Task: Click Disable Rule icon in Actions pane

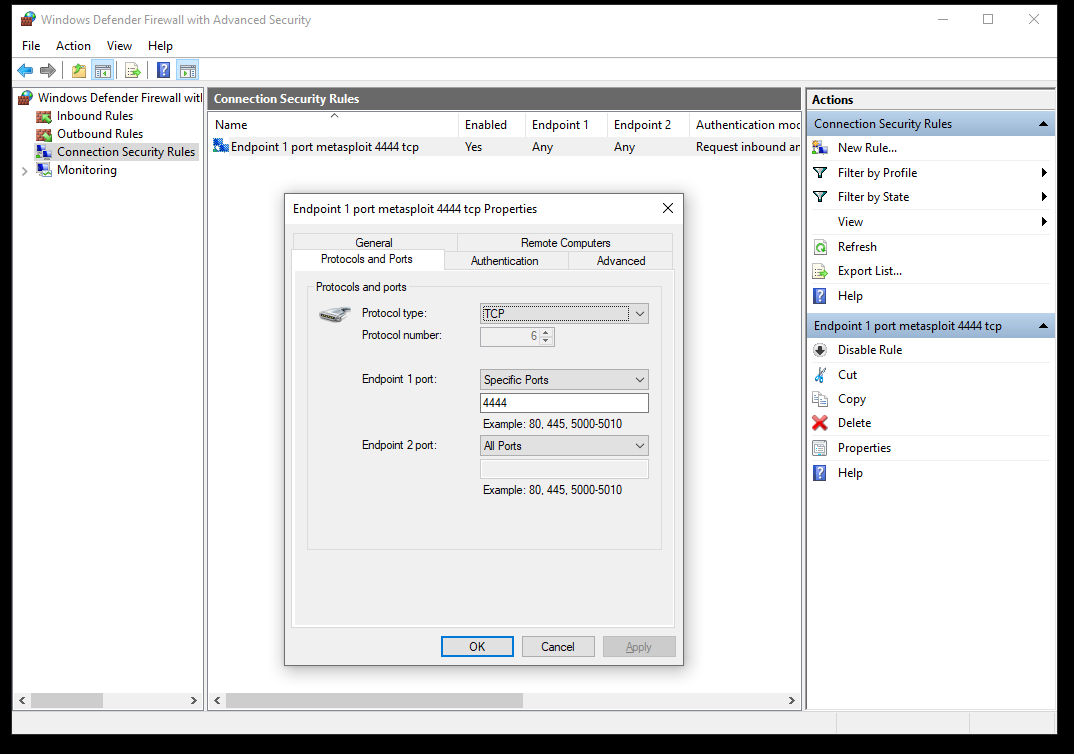Action: pyautogui.click(x=820, y=350)
